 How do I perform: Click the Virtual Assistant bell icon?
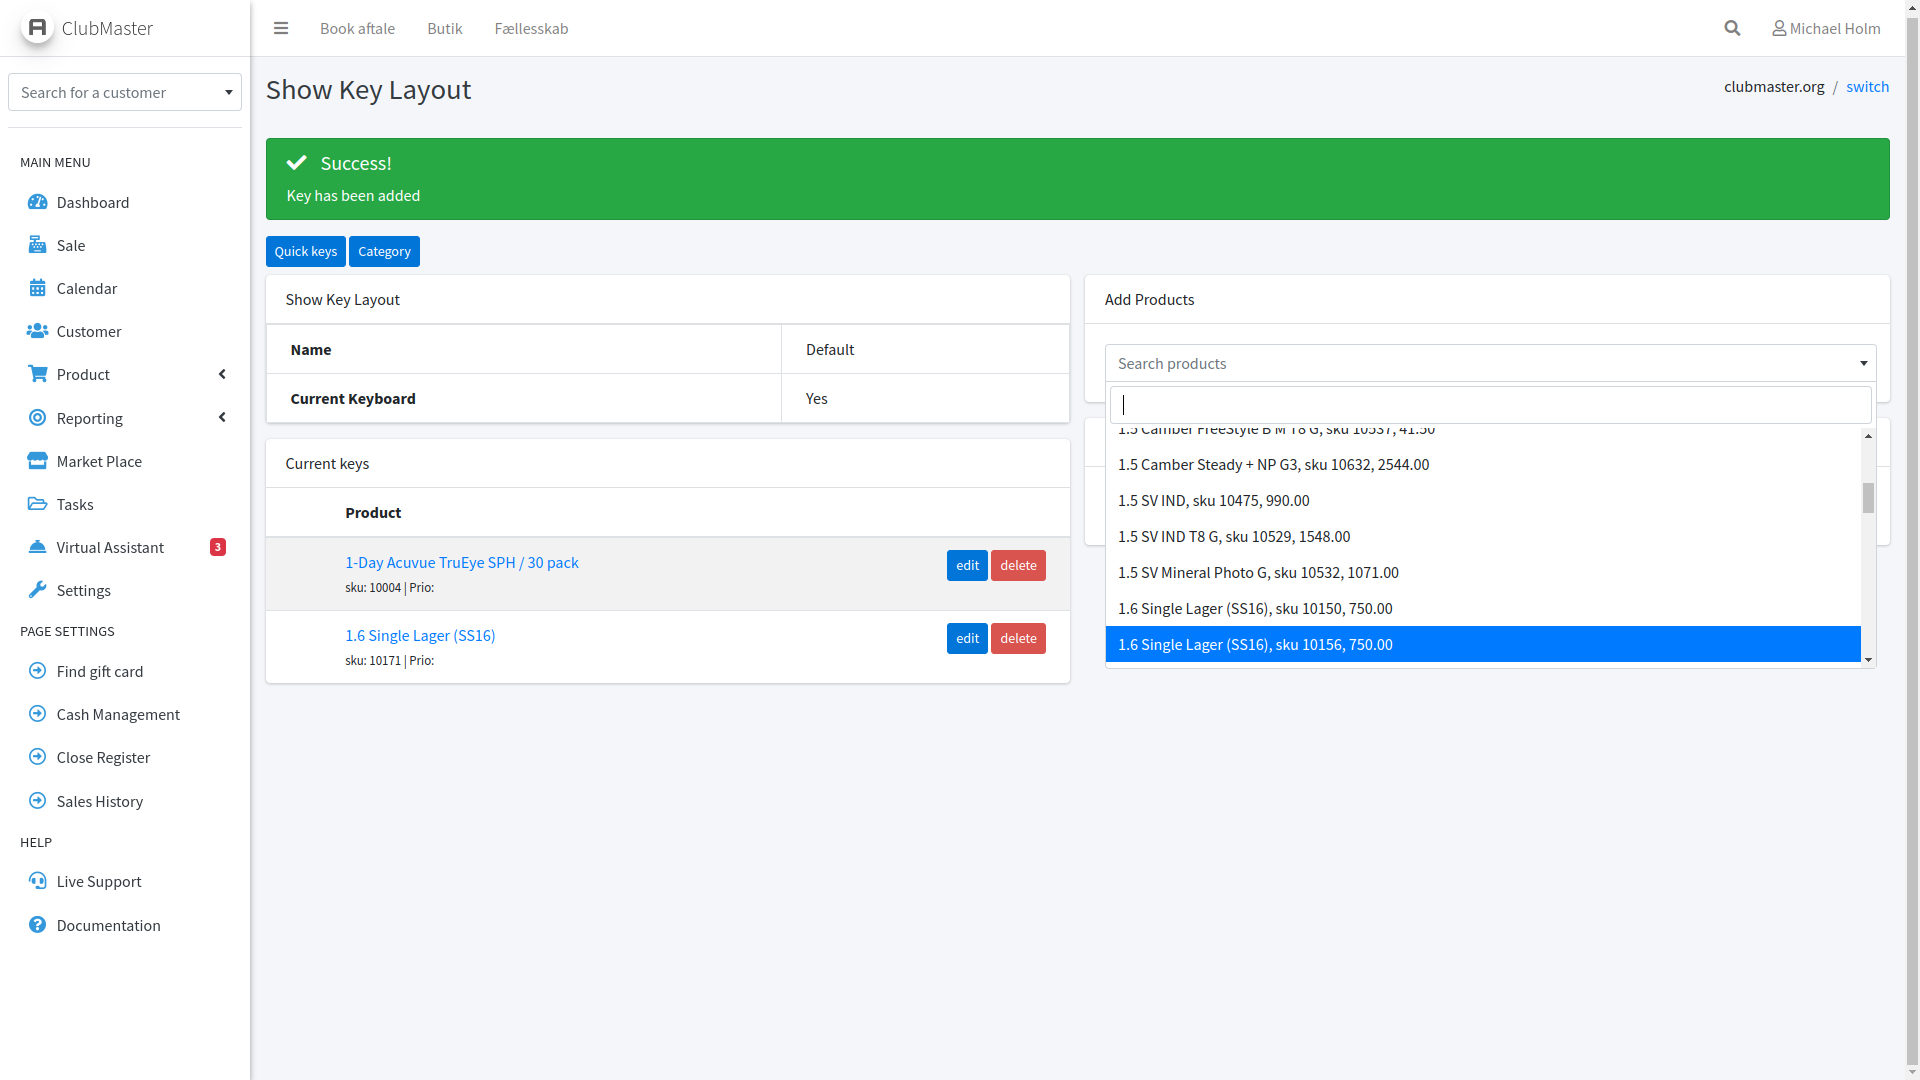coord(38,547)
